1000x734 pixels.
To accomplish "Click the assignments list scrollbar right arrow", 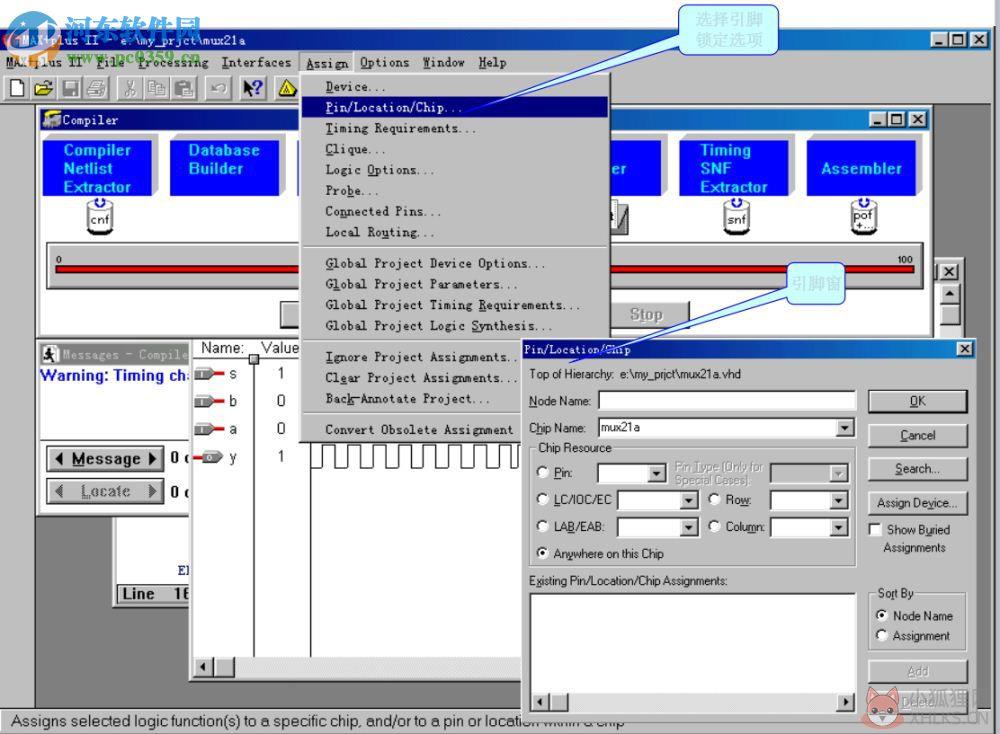I will pos(846,702).
